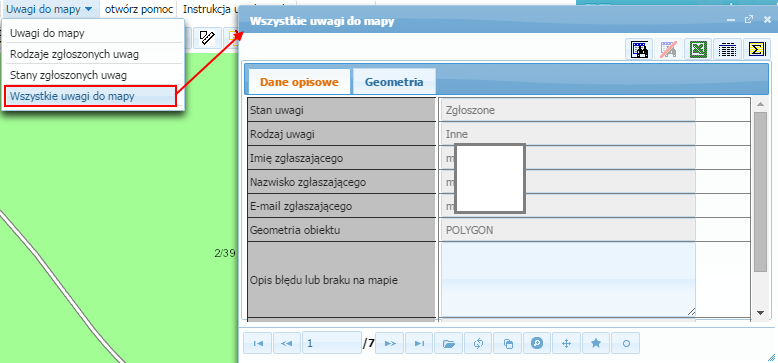Click the Imię zgłaszającego input field
Image resolution: width=778 pixels, height=363 pixels.
(x=567, y=158)
